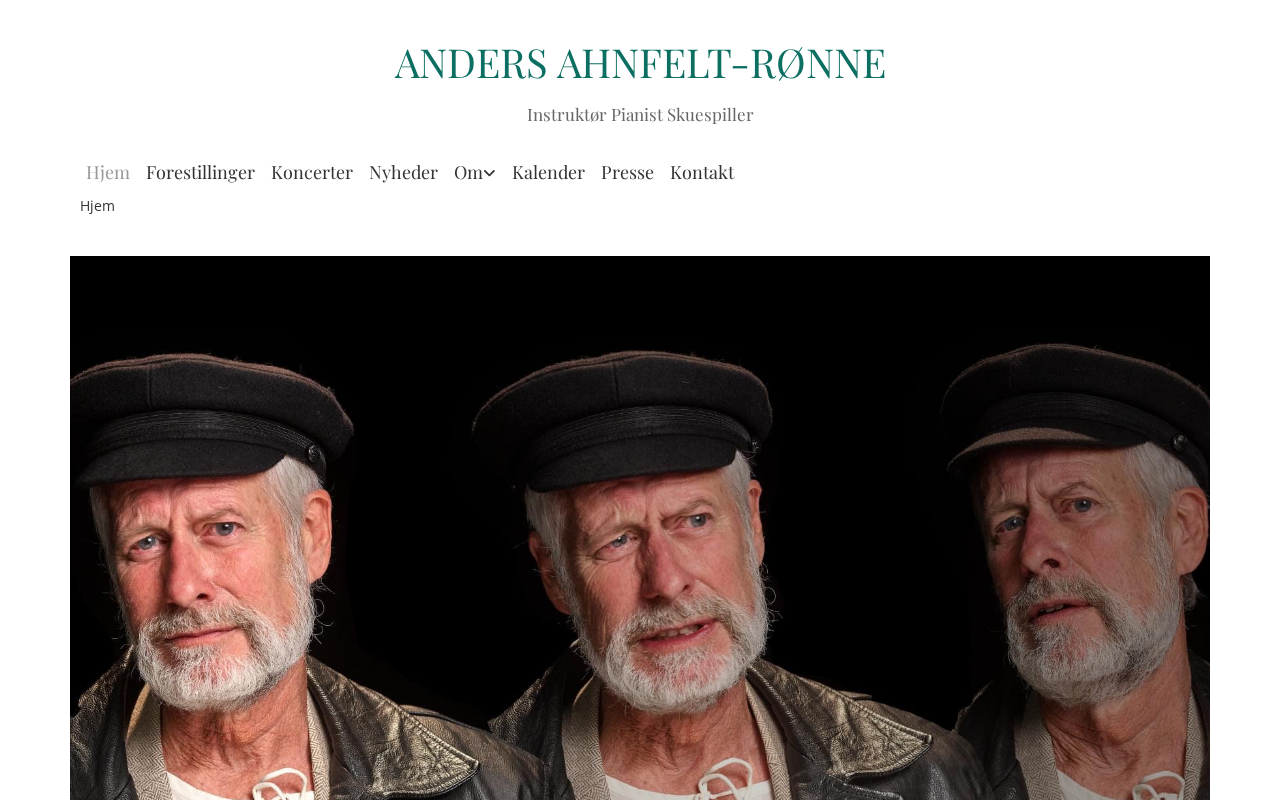Open the Kontakt page

pyautogui.click(x=702, y=172)
